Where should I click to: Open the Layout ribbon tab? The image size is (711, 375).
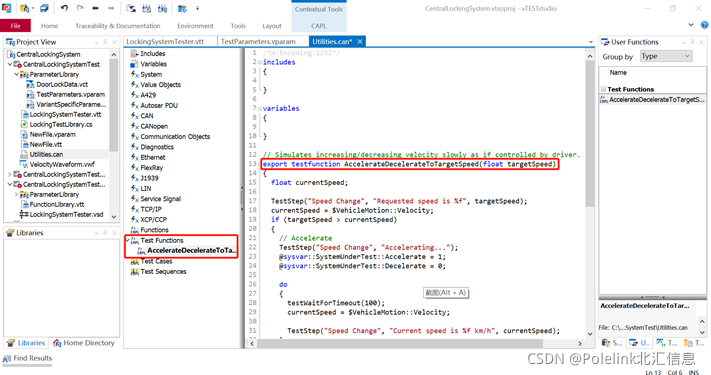pos(272,26)
